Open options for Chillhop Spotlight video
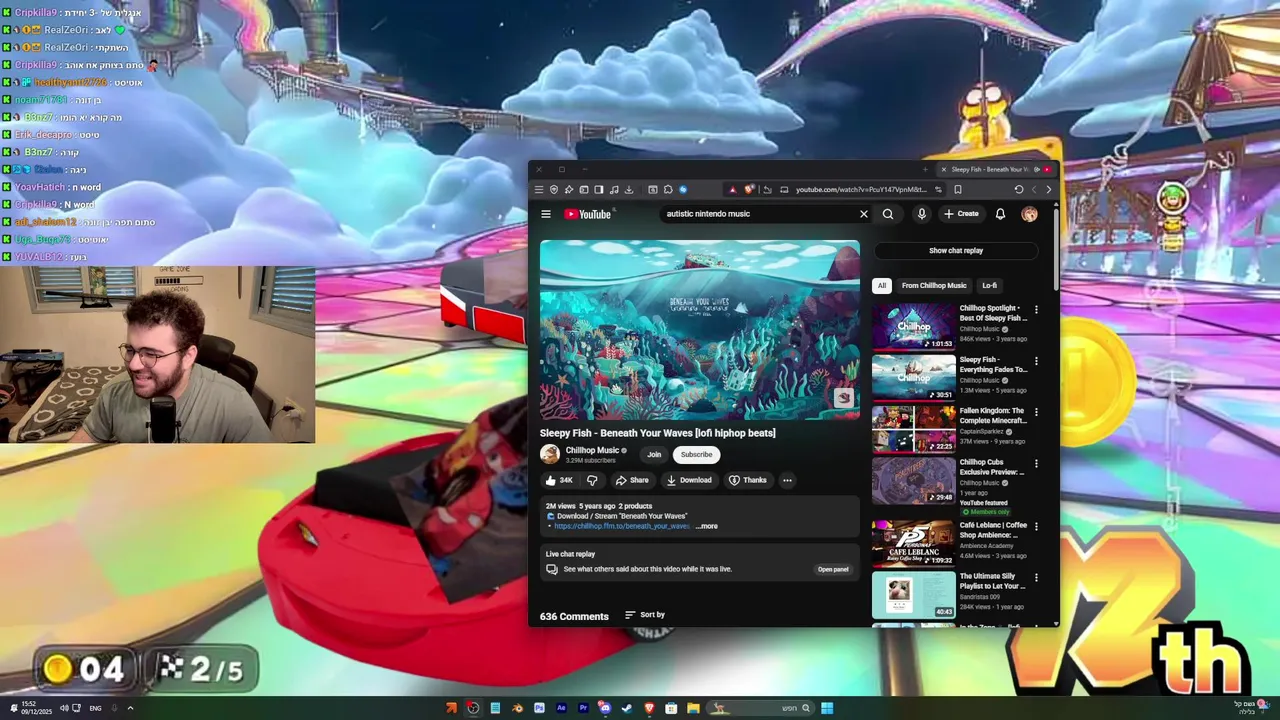Viewport: 1280px width, 720px height. coord(1036,310)
